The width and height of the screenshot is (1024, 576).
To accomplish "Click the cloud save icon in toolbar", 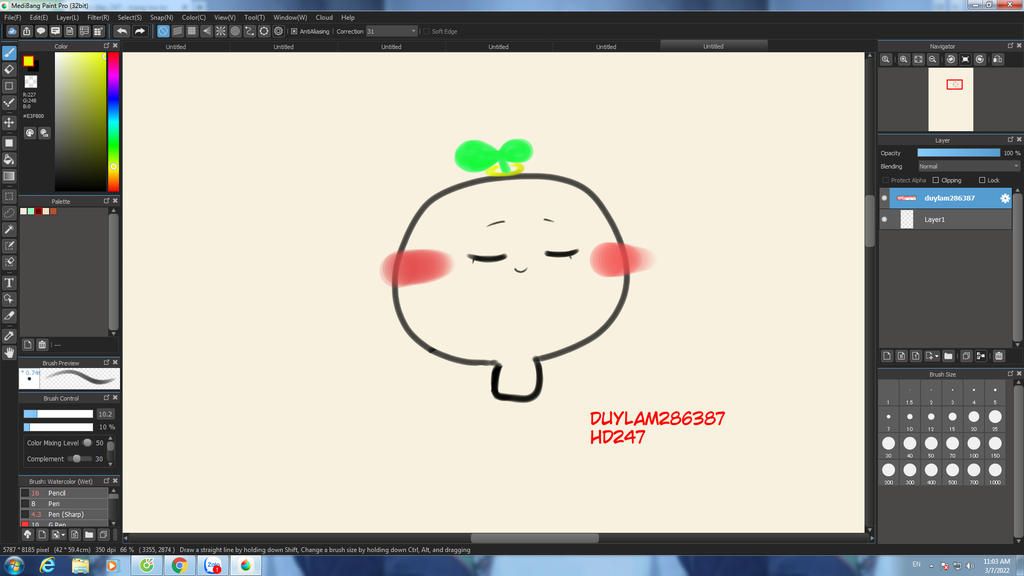I will [12, 31].
